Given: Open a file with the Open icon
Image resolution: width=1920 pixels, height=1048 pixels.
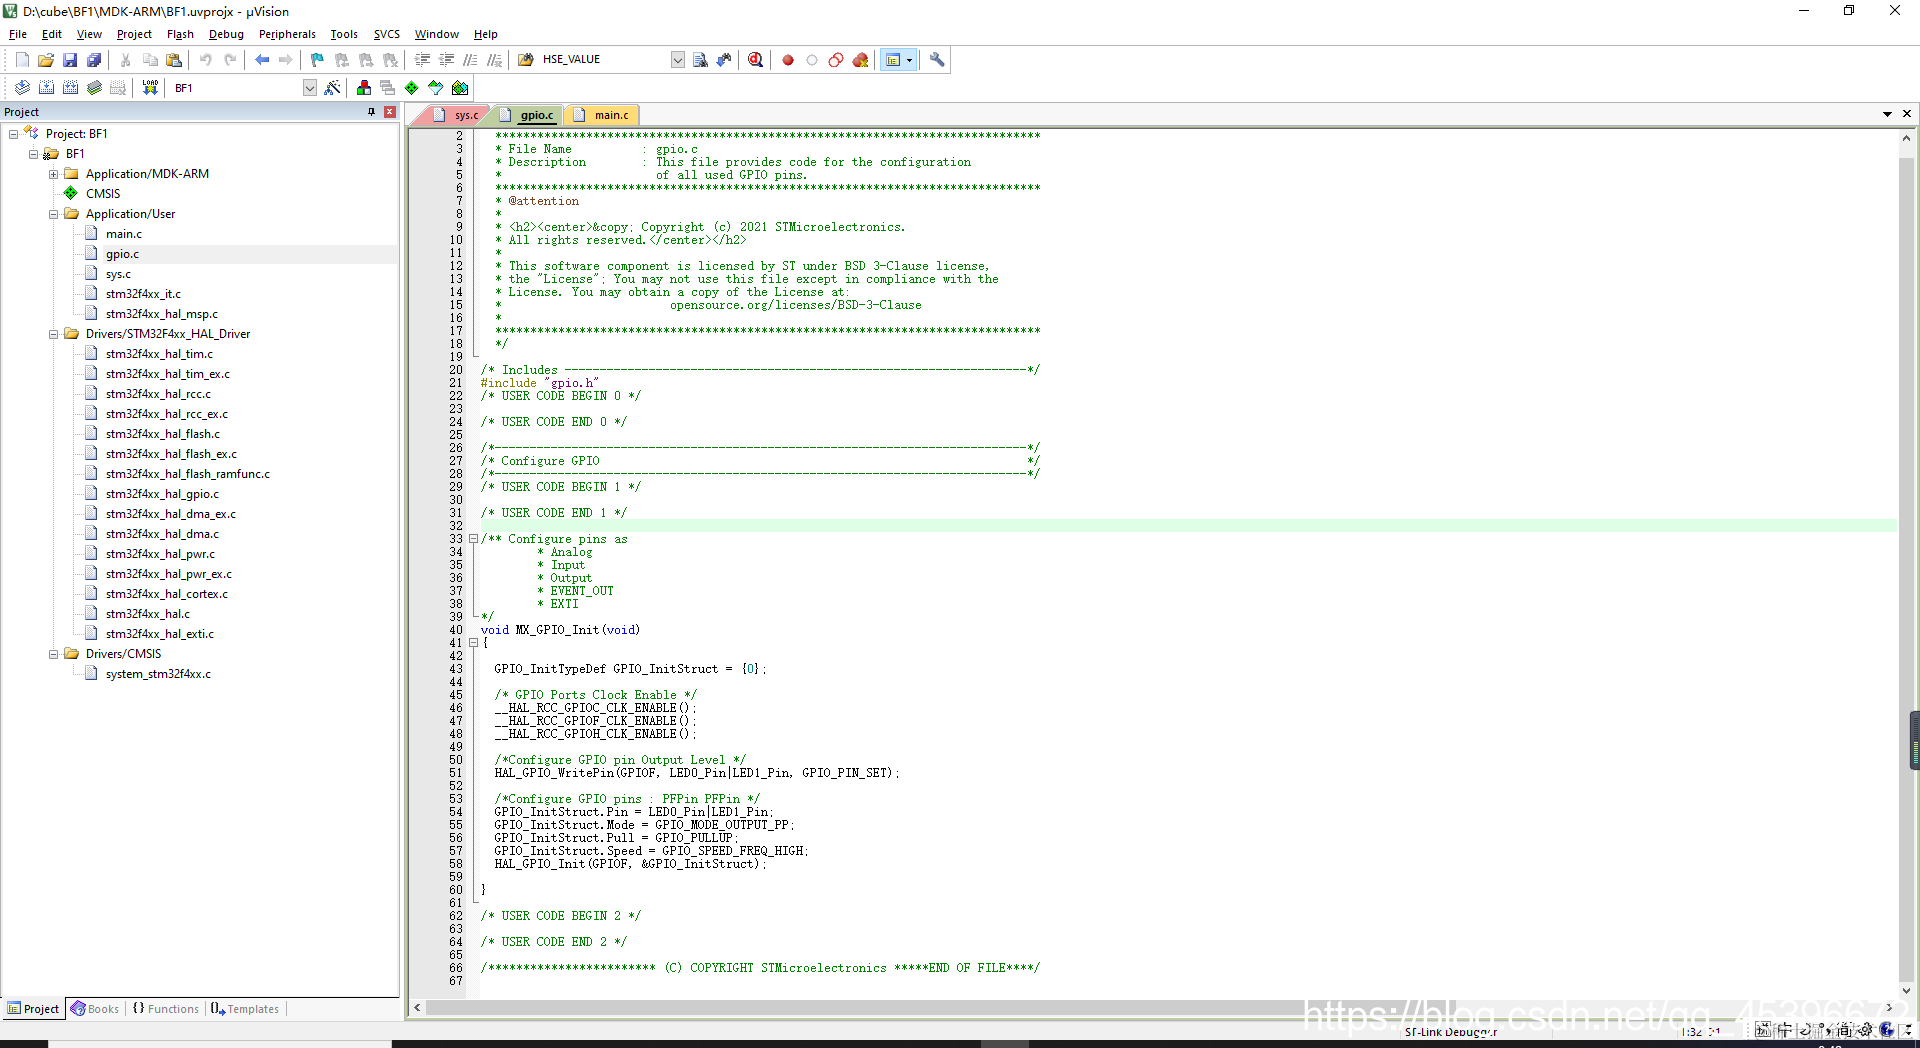Looking at the screenshot, I should (x=46, y=60).
